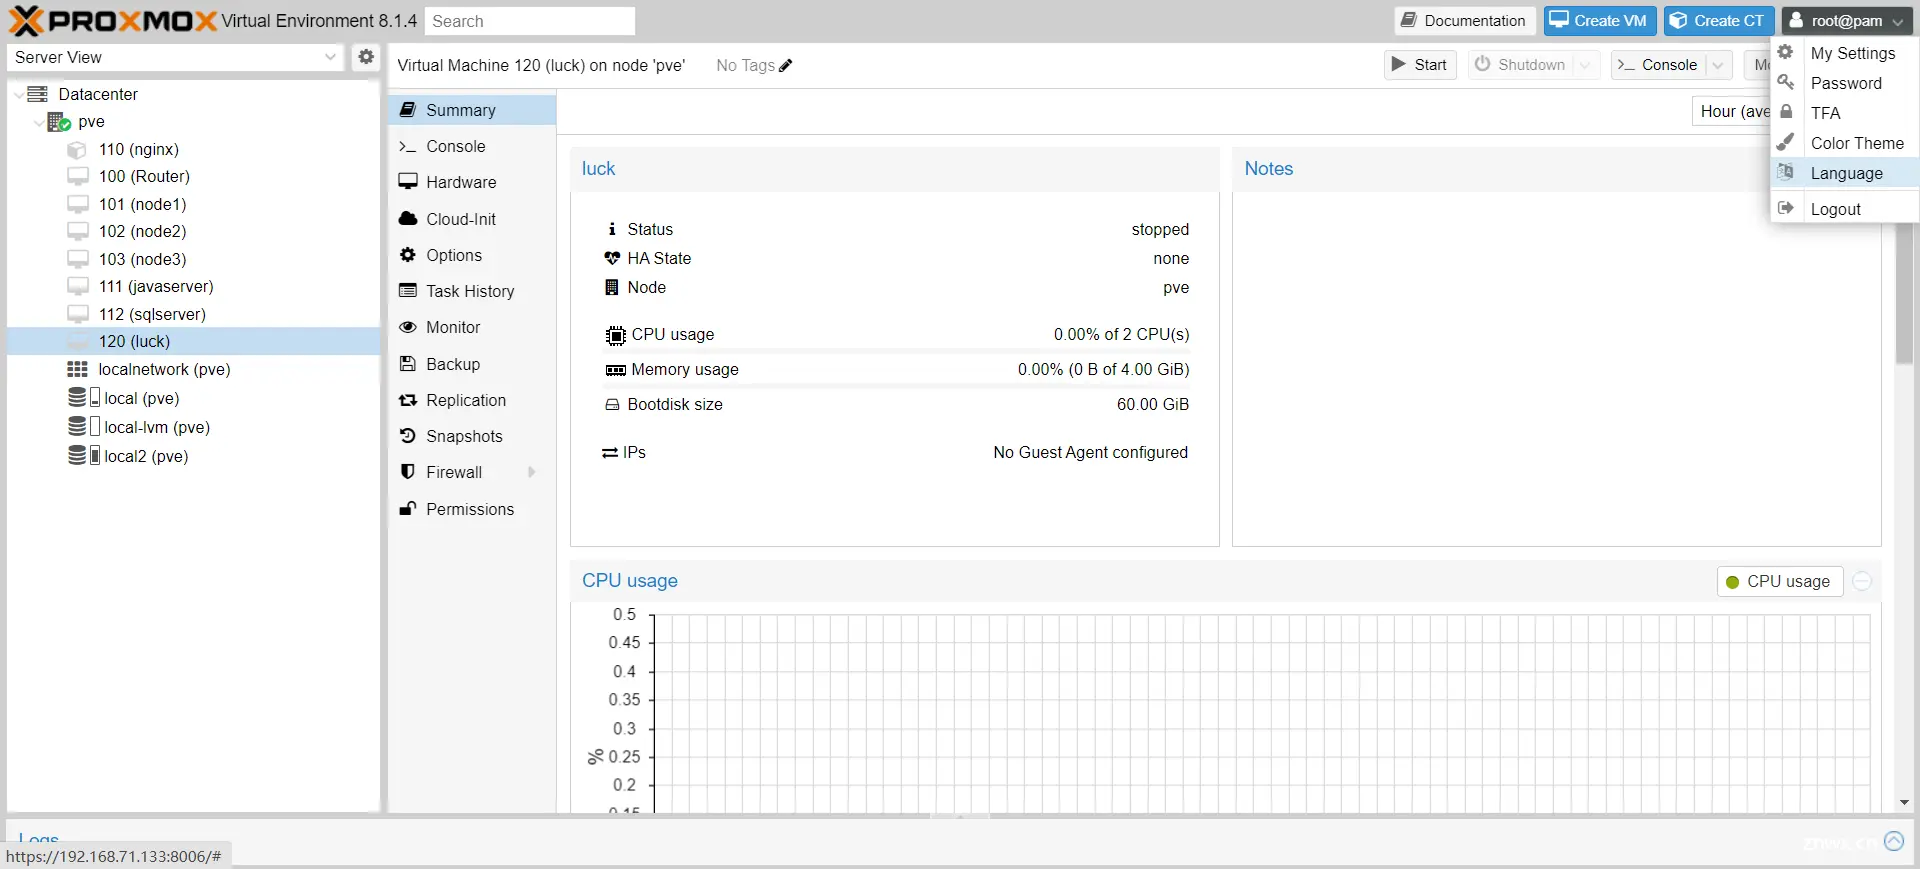Open the Shutdown dropdown arrow
Image resolution: width=1920 pixels, height=869 pixels.
pos(1585,65)
